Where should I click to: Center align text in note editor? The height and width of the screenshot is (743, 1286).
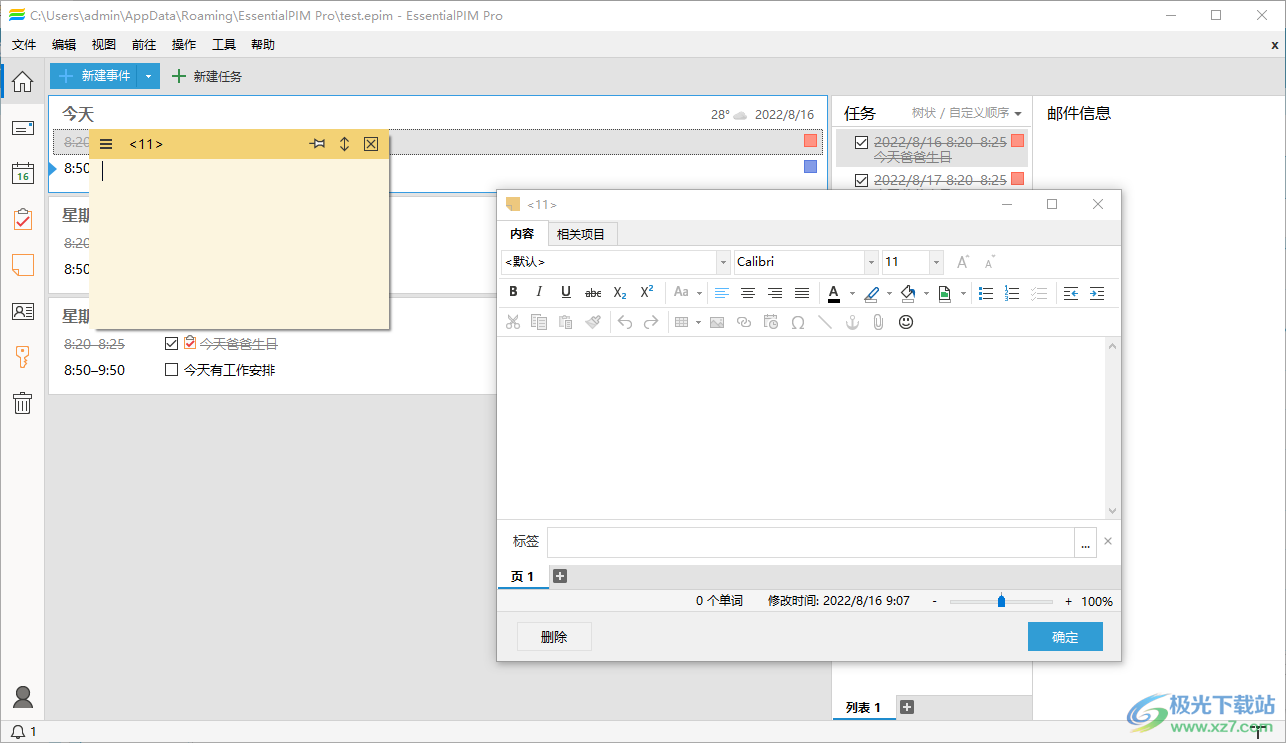pyautogui.click(x=748, y=293)
